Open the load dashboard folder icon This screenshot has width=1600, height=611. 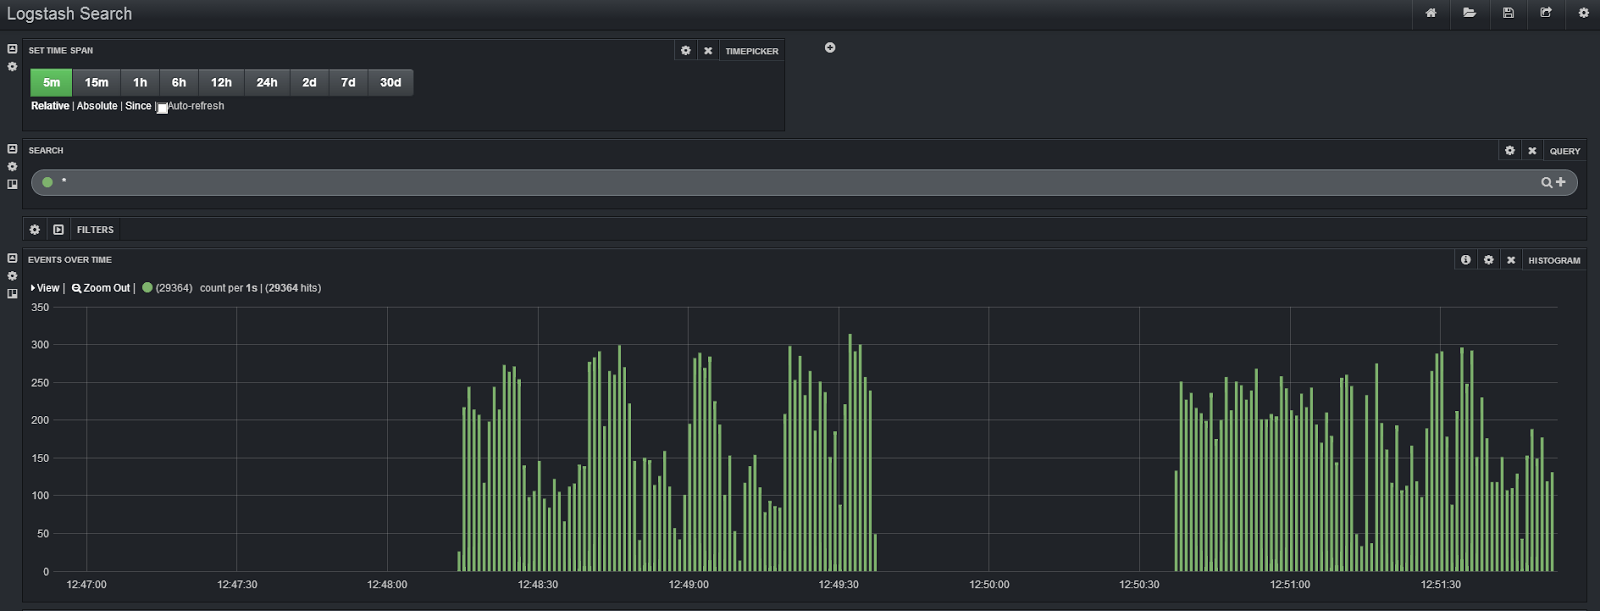(1469, 13)
